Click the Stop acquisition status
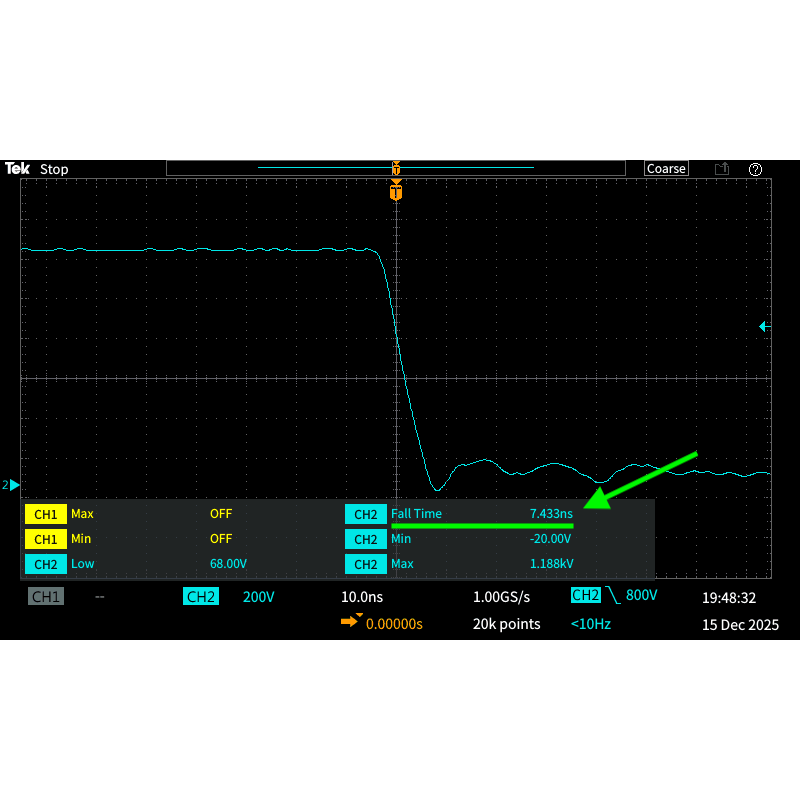Image resolution: width=800 pixels, height=800 pixels. tap(54, 169)
